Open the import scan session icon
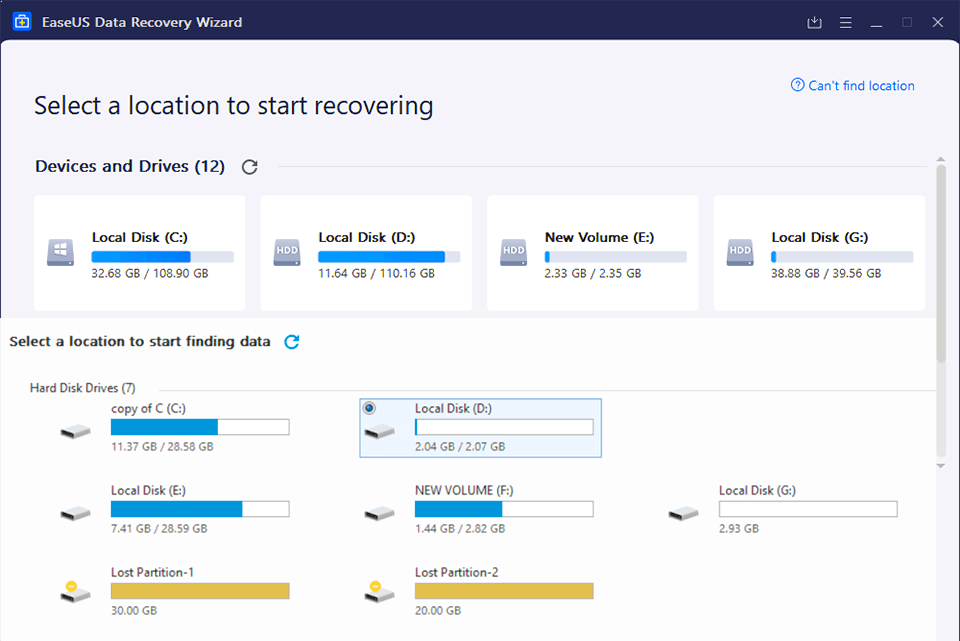This screenshot has width=960, height=641. [814, 23]
